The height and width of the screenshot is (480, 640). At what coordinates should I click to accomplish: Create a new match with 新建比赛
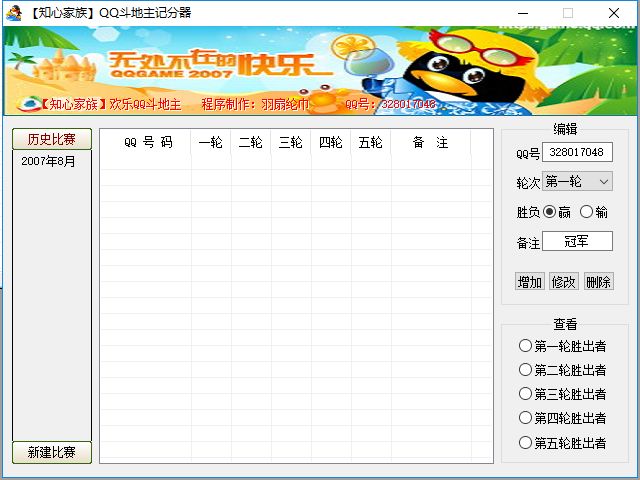[x=52, y=452]
